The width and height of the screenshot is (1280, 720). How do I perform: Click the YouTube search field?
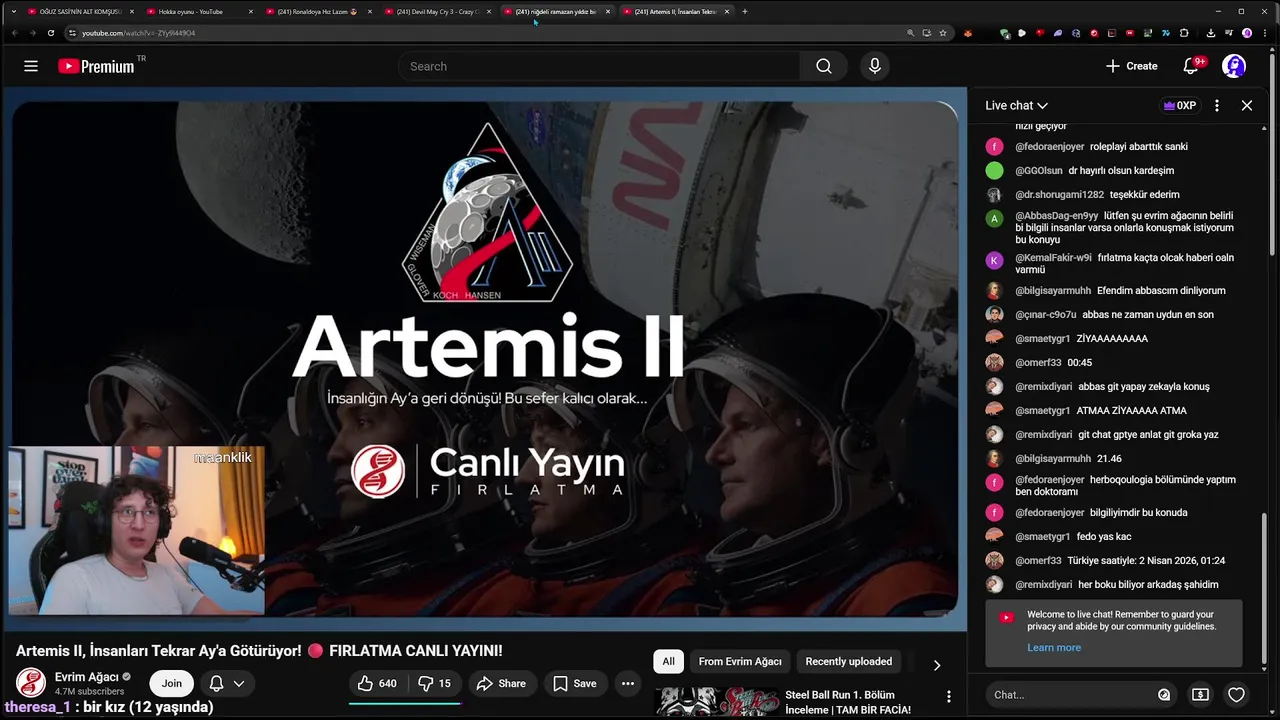coord(598,66)
